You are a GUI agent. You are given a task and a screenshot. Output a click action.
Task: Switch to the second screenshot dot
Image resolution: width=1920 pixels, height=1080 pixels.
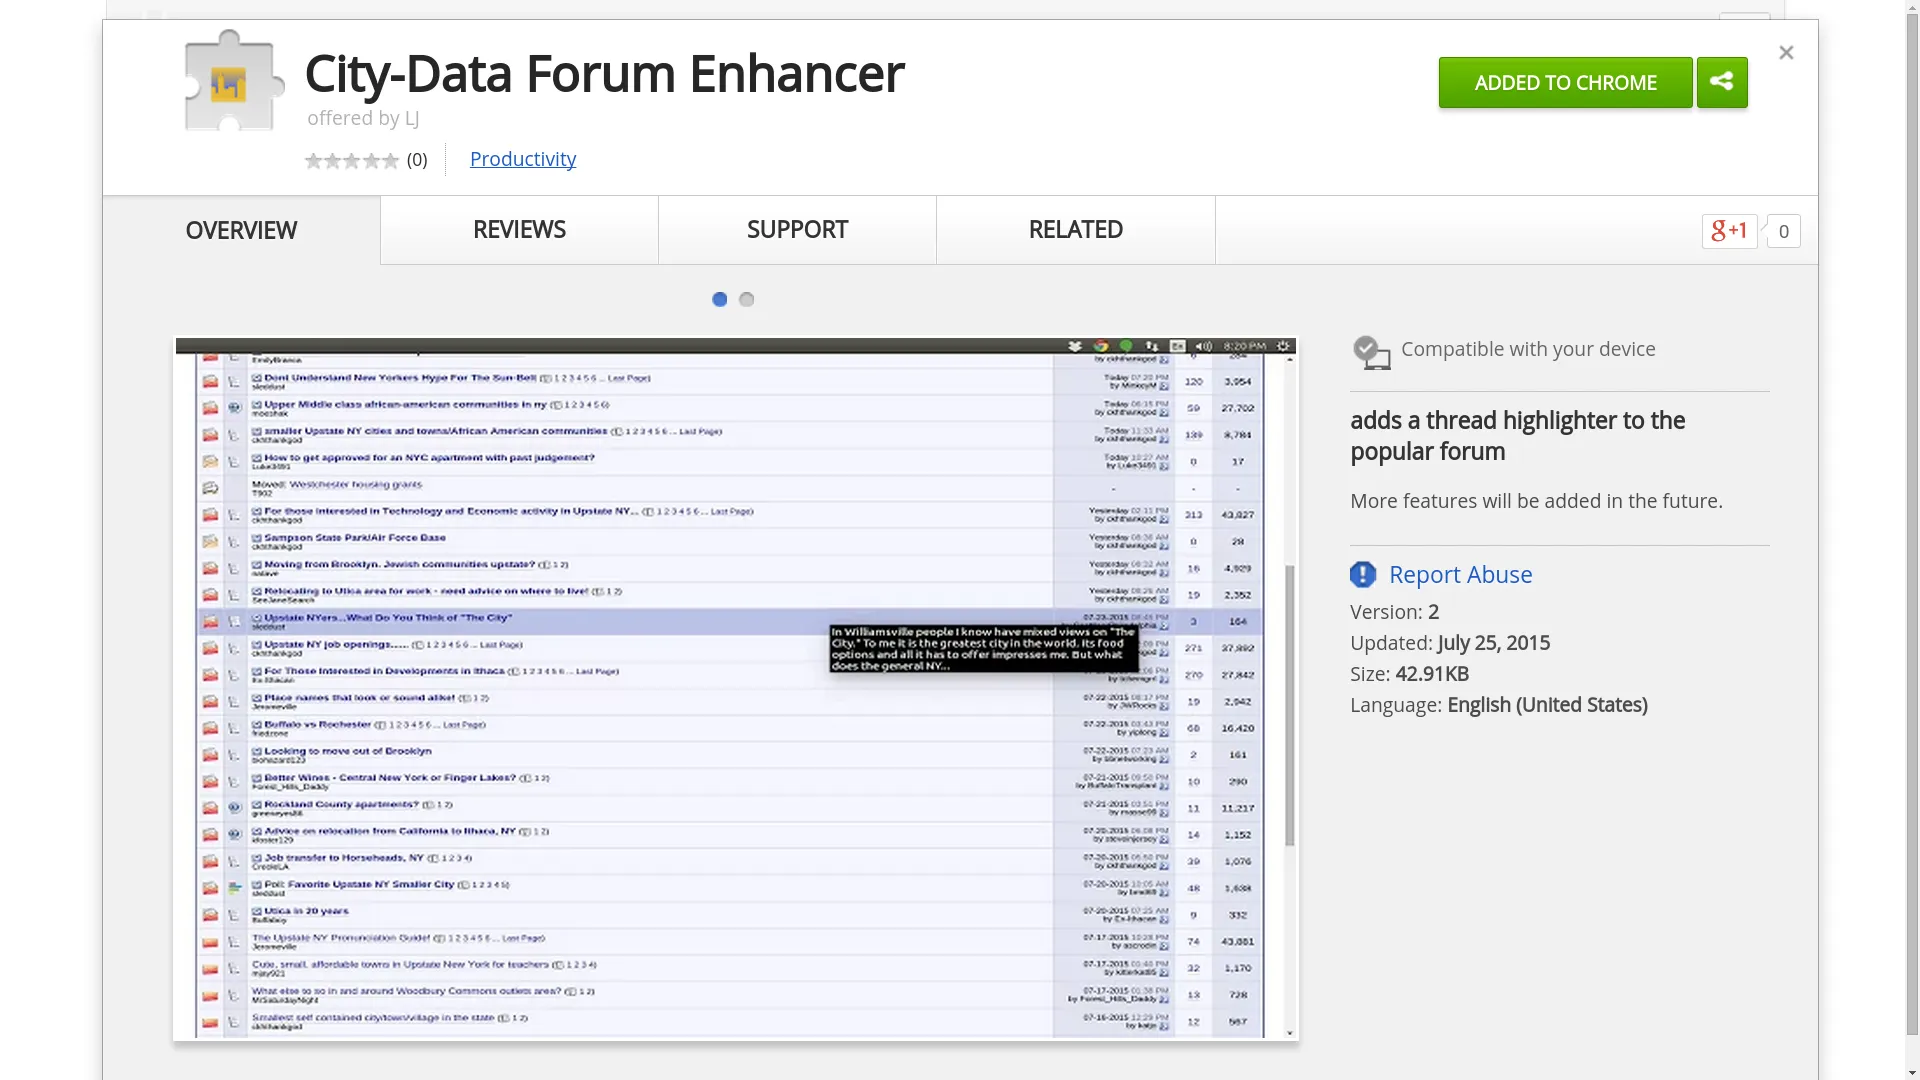(746, 299)
